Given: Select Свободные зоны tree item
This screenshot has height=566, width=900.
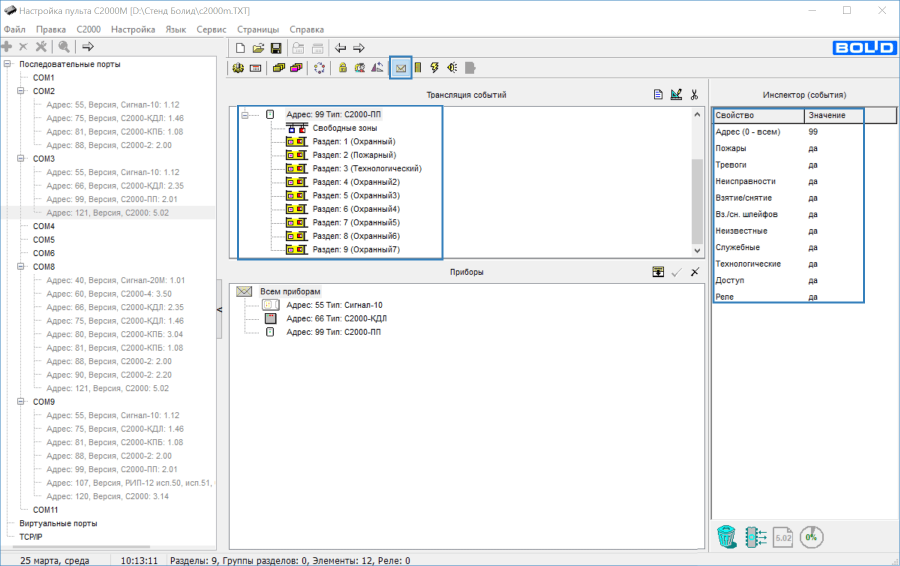Looking at the screenshot, I should (x=344, y=128).
